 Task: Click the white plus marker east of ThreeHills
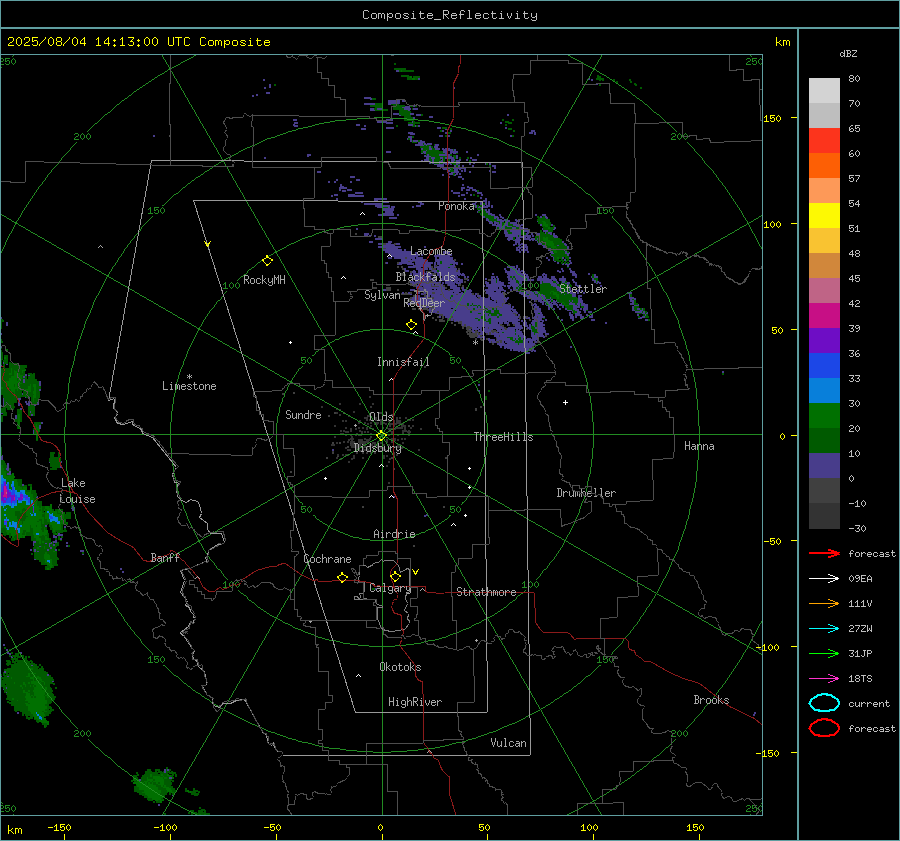point(565,402)
